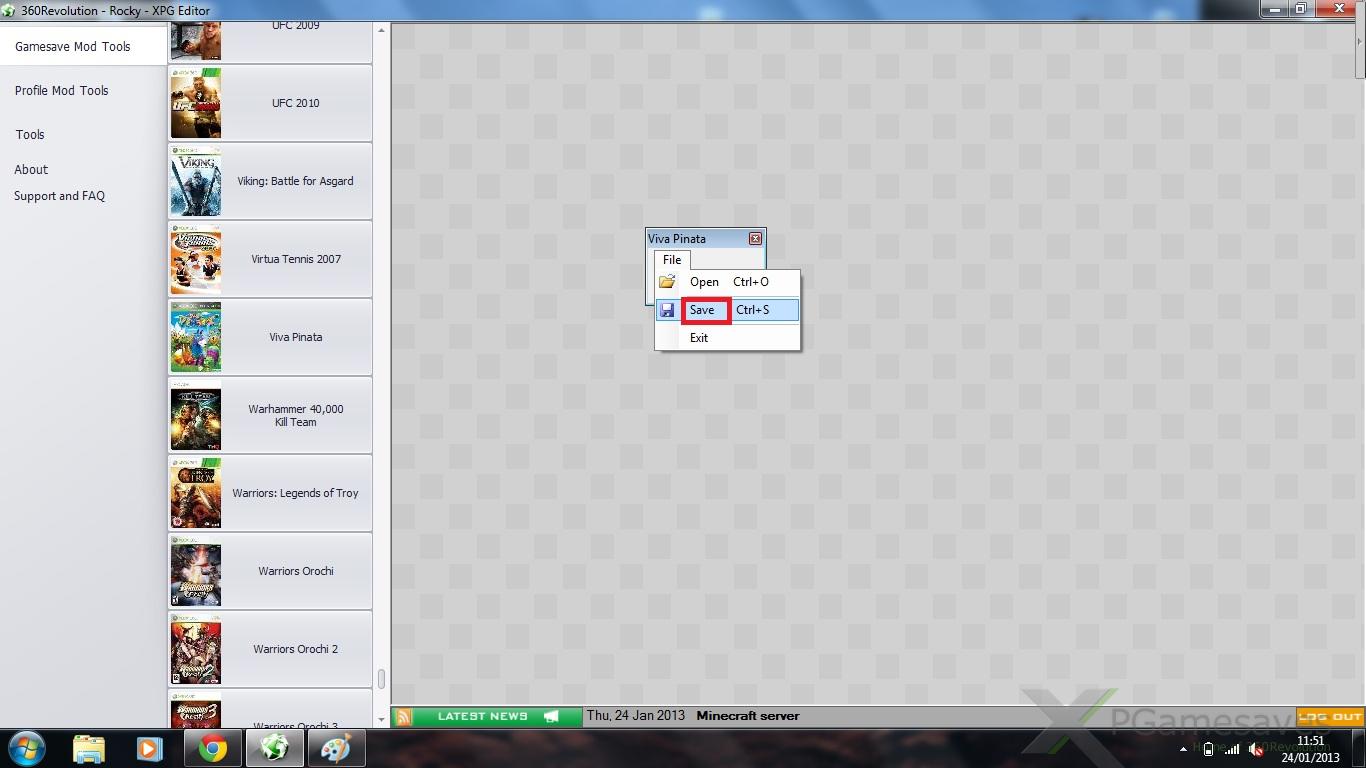Open Profile Mod Tools section
The height and width of the screenshot is (768, 1366).
62,90
